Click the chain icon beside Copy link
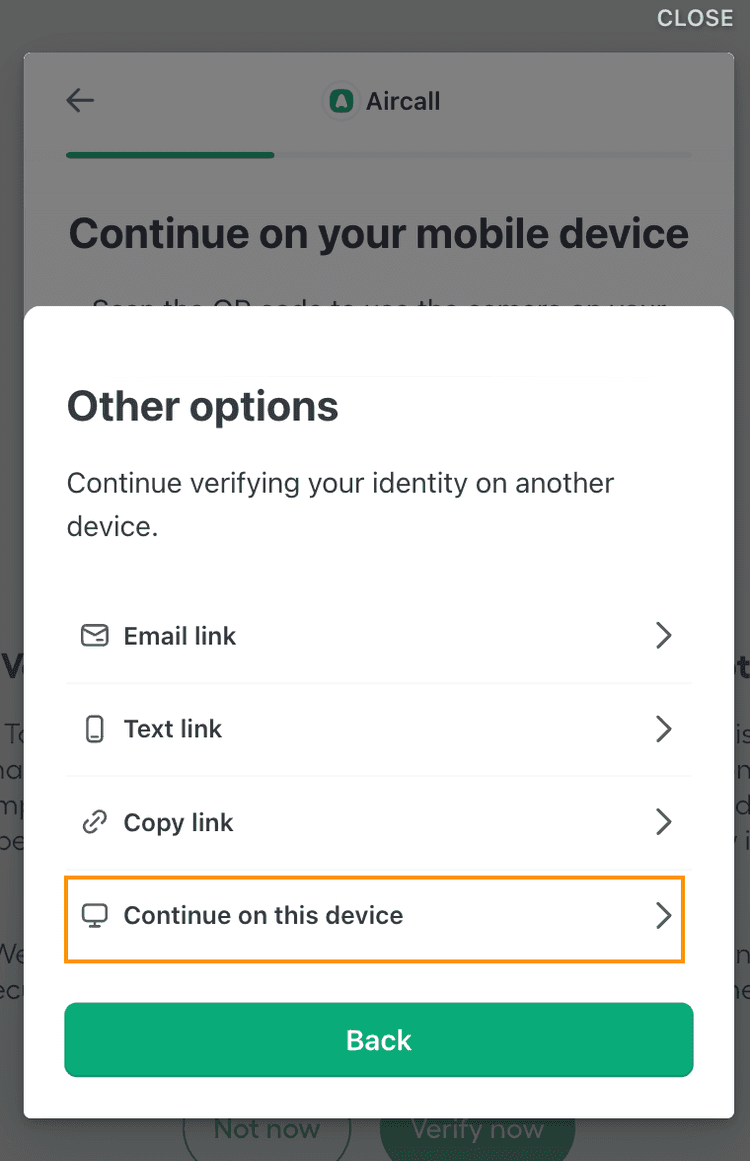 tap(95, 823)
